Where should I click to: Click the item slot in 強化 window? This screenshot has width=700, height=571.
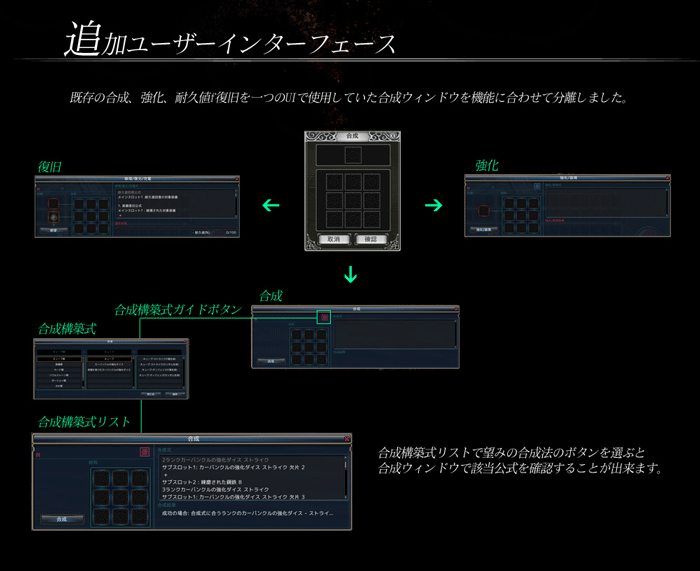[484, 211]
